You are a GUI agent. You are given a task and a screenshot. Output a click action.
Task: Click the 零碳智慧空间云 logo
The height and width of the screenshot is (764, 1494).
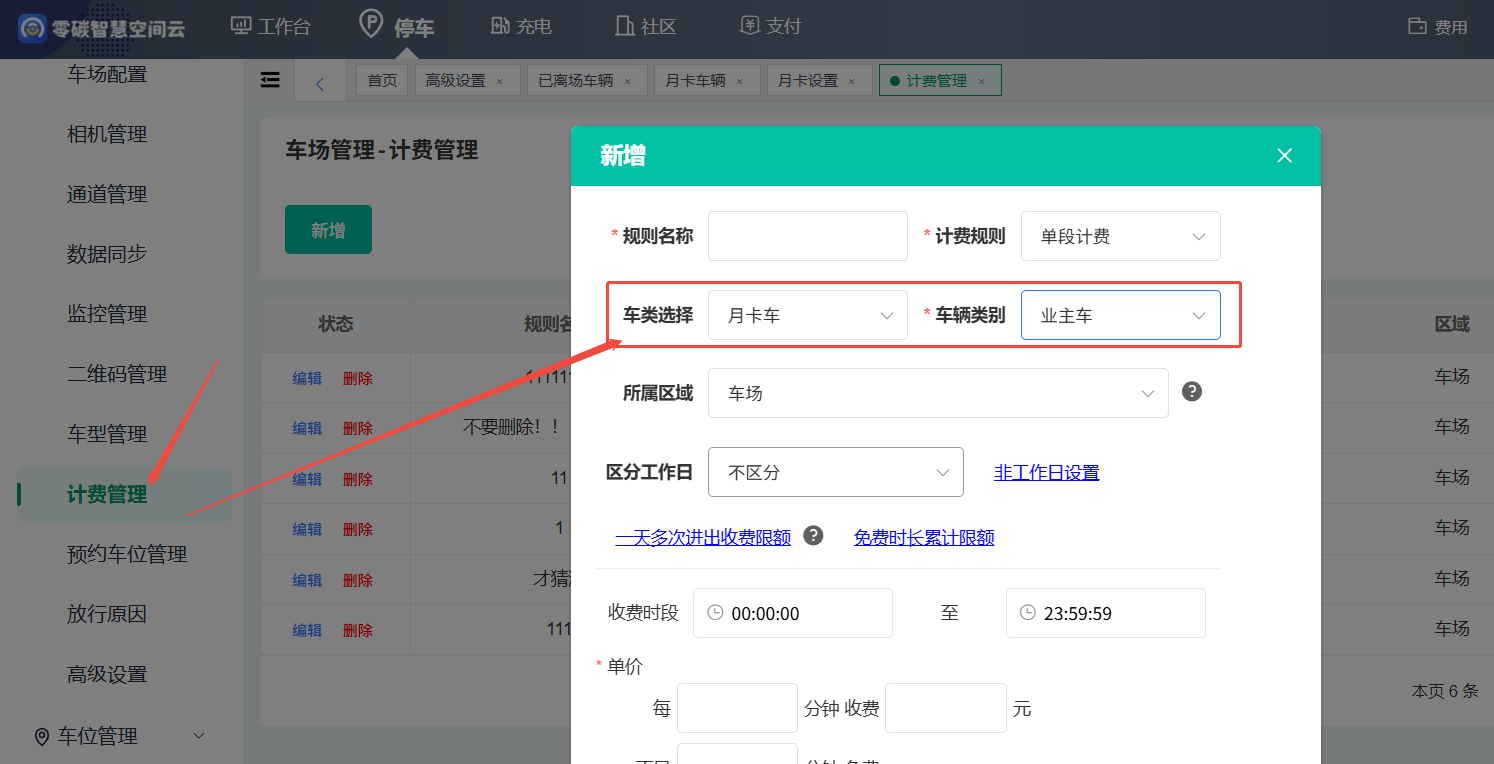tap(102, 28)
